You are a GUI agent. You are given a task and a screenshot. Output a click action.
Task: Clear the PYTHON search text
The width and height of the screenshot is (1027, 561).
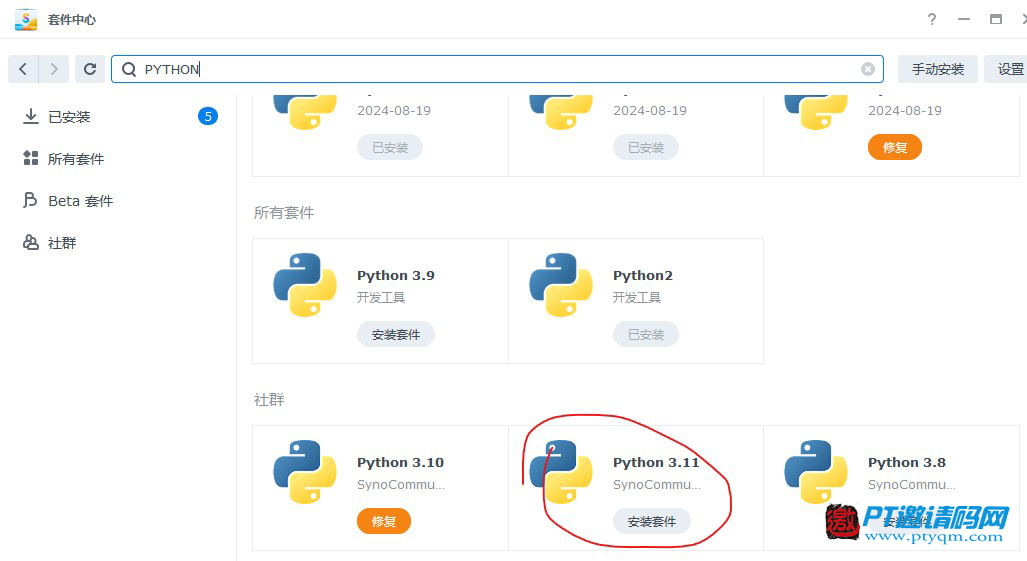coord(868,69)
